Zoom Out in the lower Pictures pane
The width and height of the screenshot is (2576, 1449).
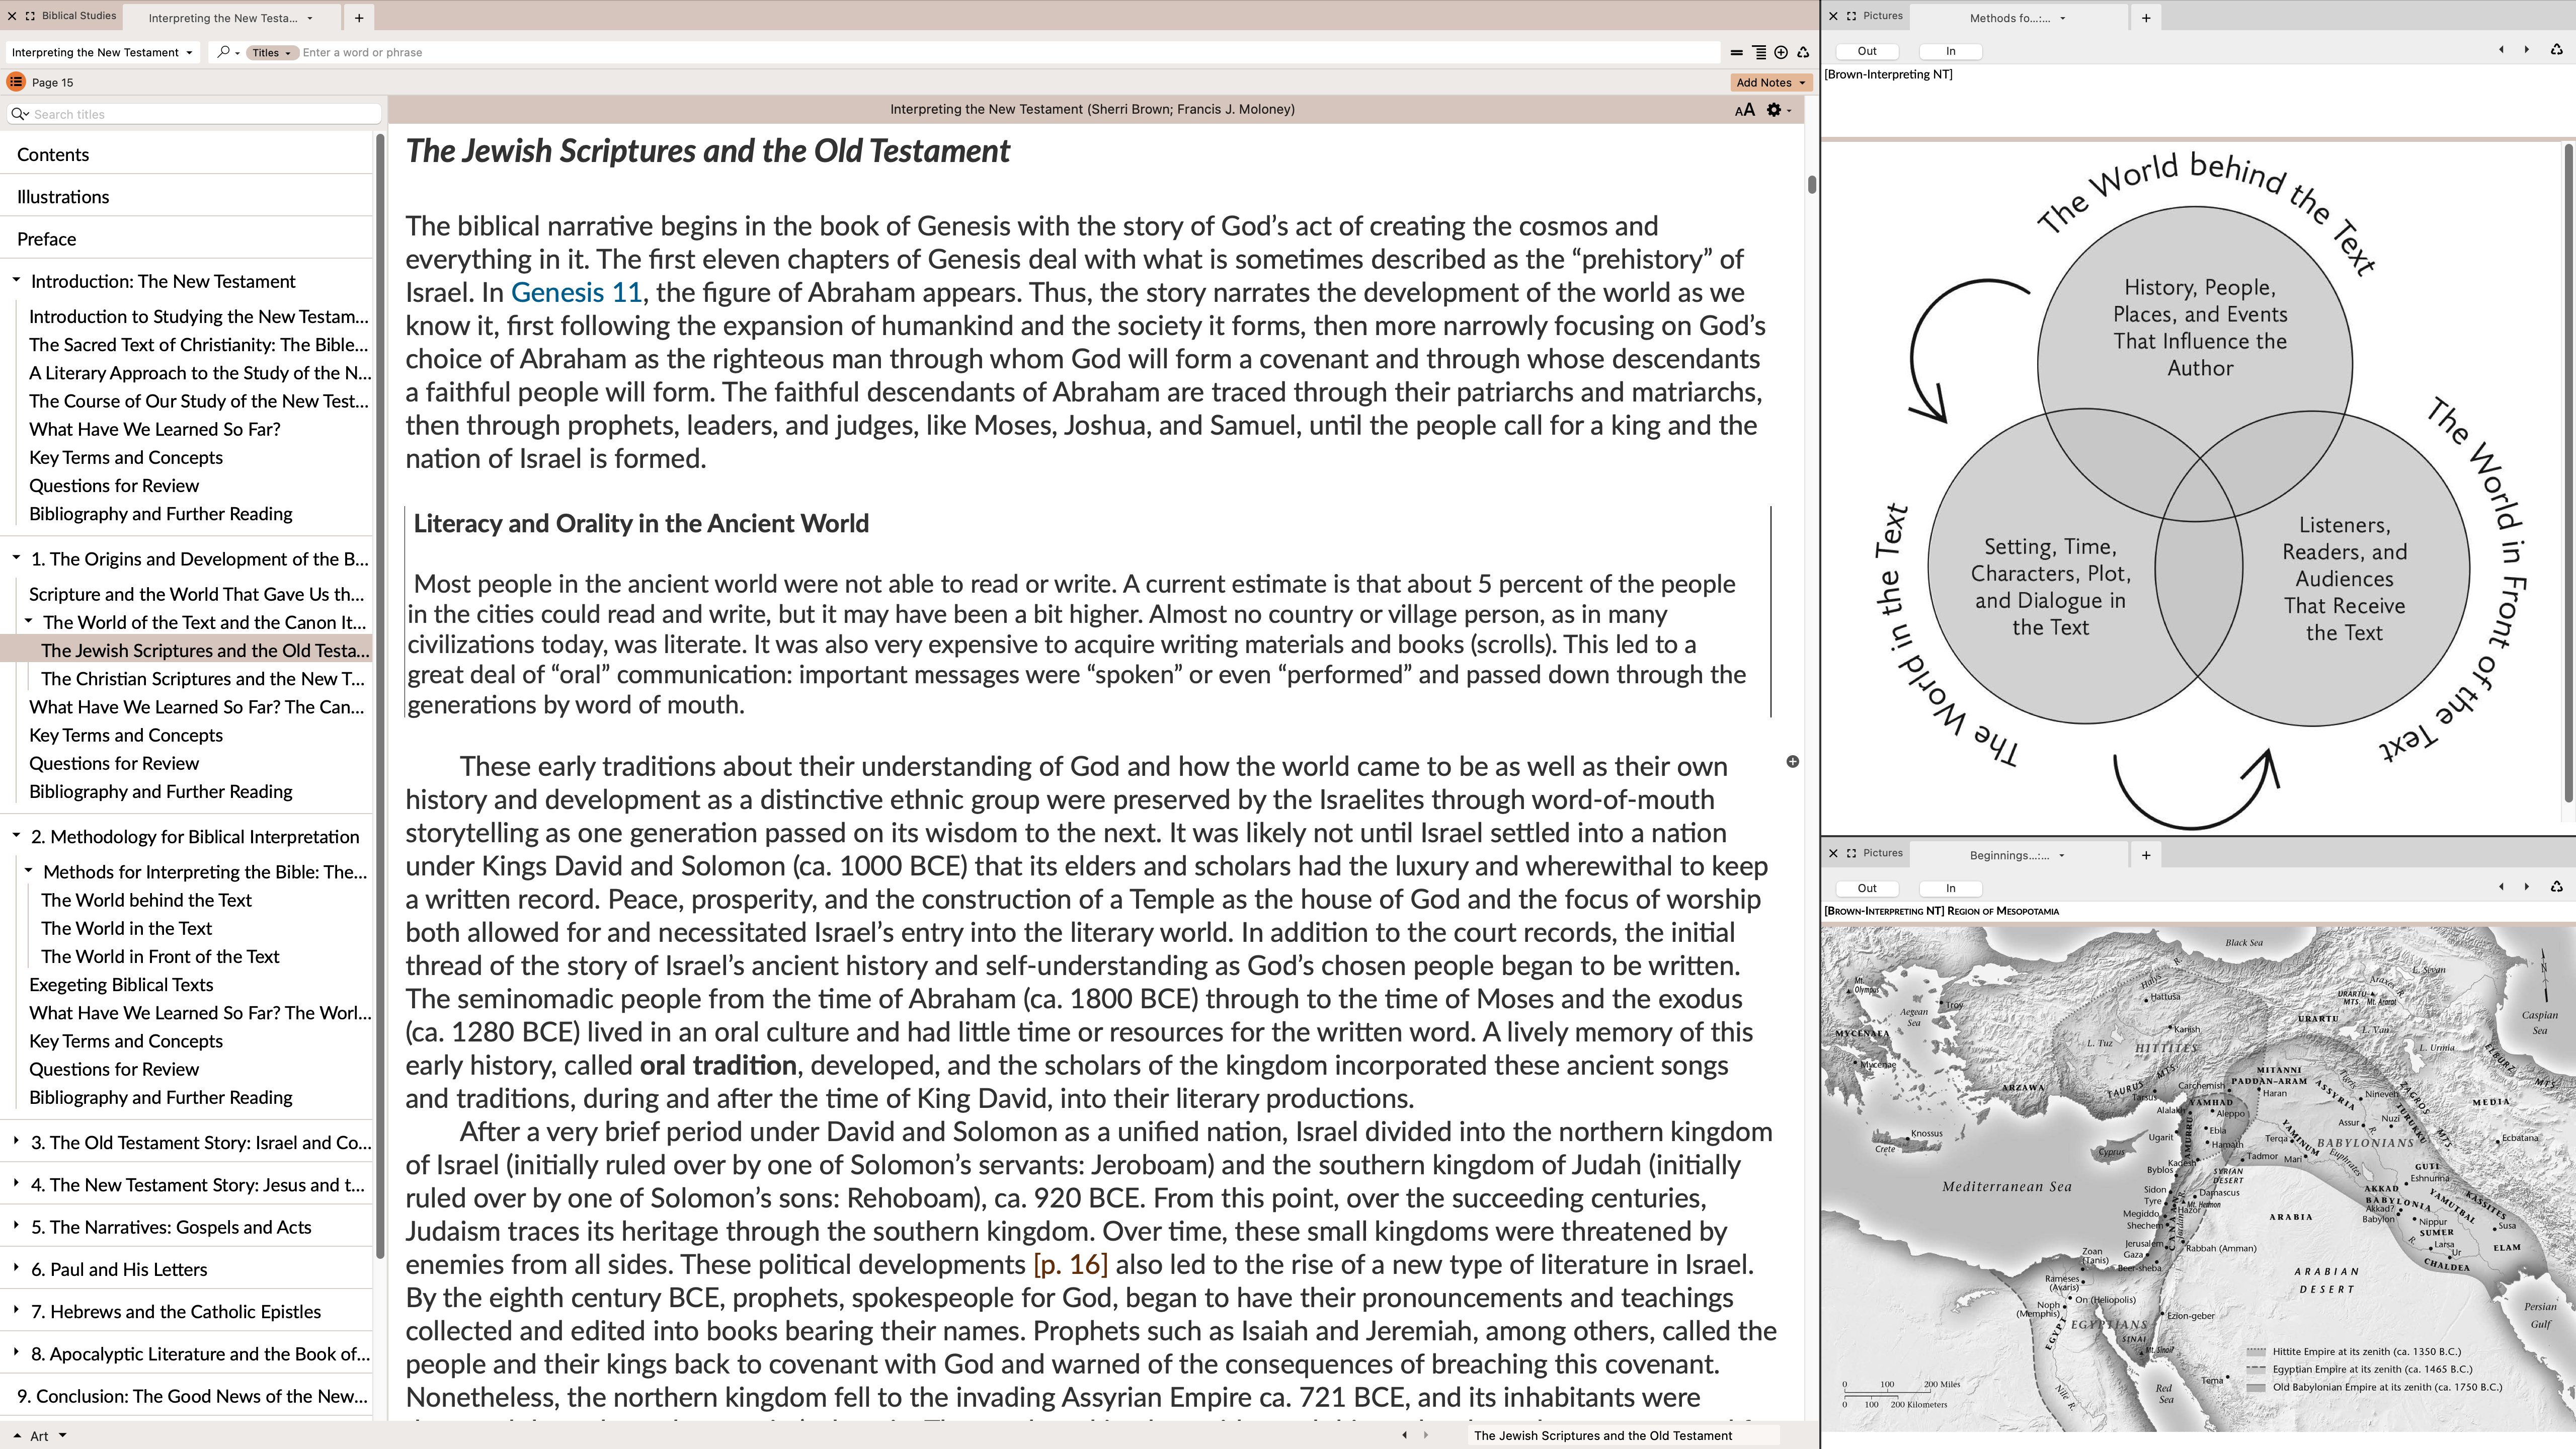(1867, 888)
